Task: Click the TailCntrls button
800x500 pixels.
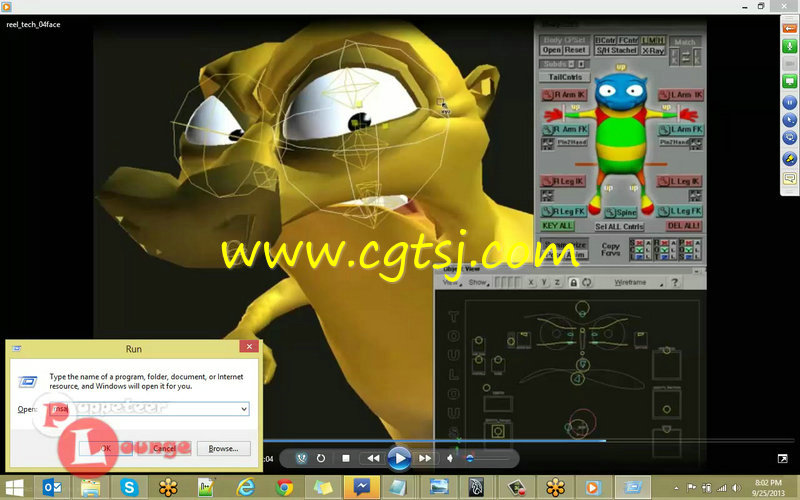Action: (x=565, y=77)
